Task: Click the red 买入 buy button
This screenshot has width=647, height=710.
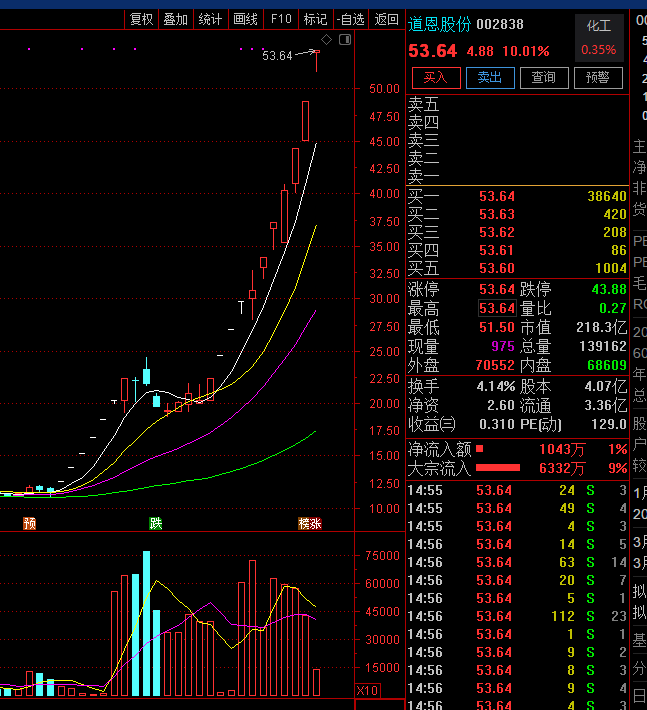Action: (436, 78)
